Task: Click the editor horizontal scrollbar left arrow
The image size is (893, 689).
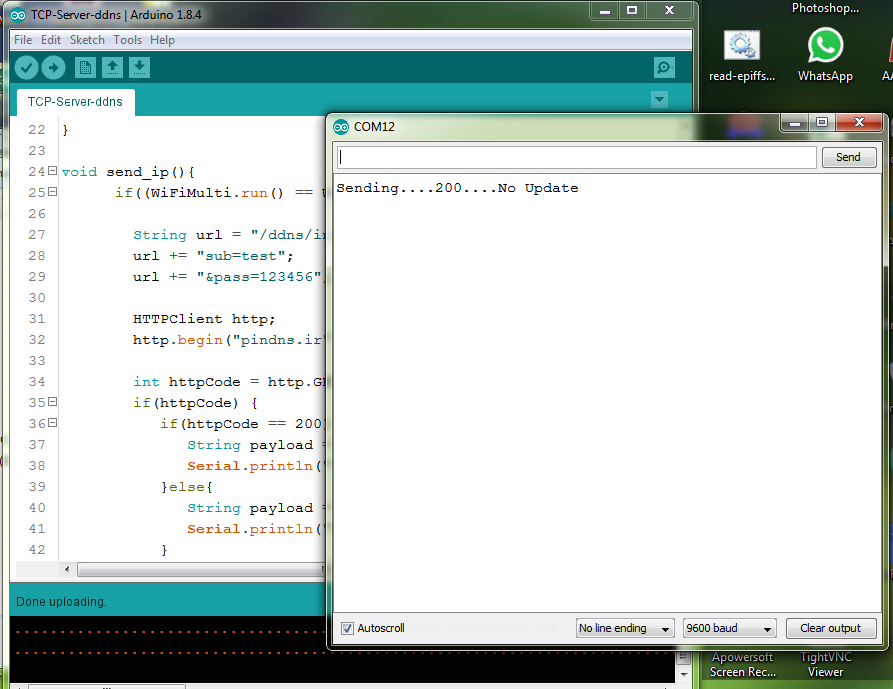Action: click(67, 569)
